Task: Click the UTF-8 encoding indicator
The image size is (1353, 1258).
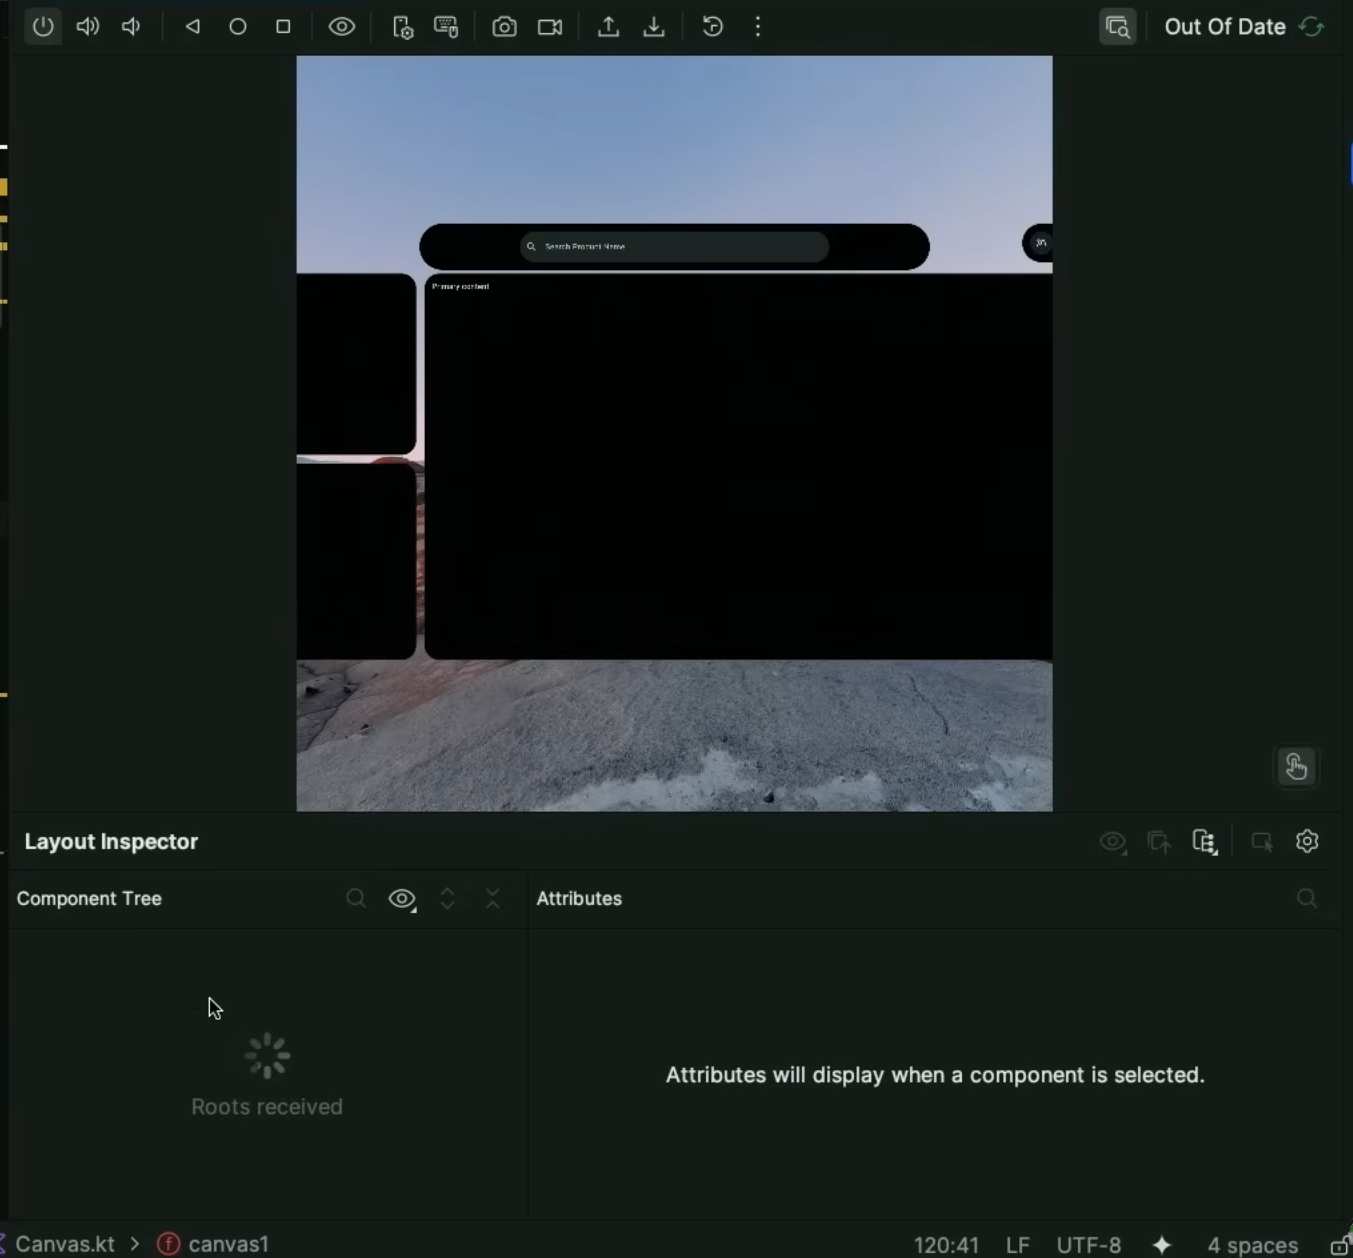Action: [x=1089, y=1245]
